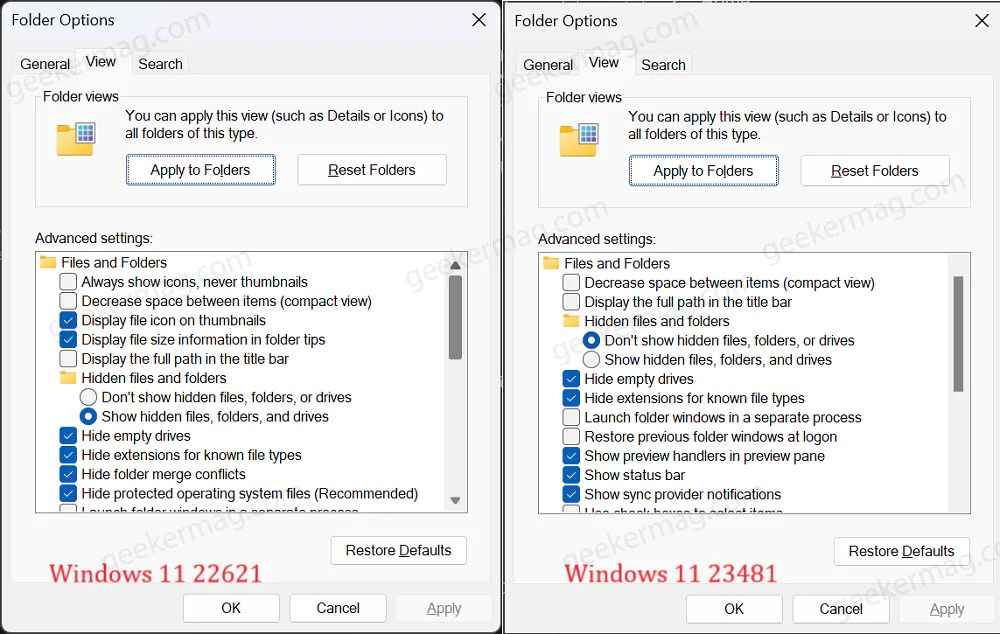Uncheck 'Hide protected operating system files (Recommended)'
The width and height of the screenshot is (1000, 634).
point(68,493)
